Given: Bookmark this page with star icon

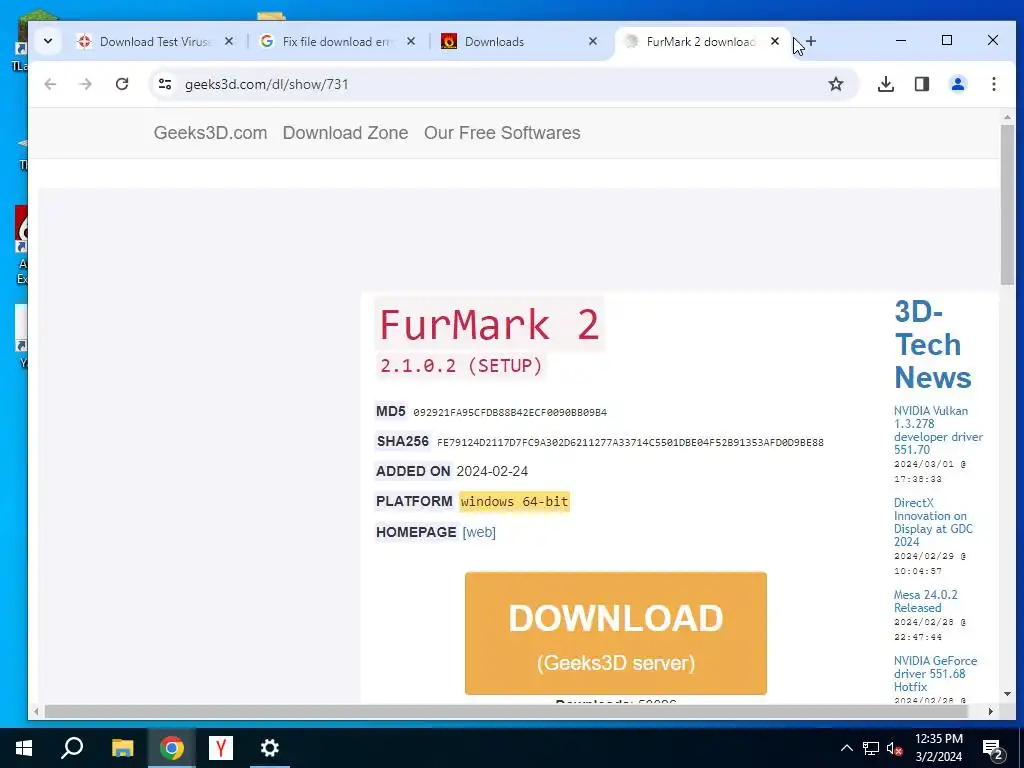Looking at the screenshot, I should point(836,84).
